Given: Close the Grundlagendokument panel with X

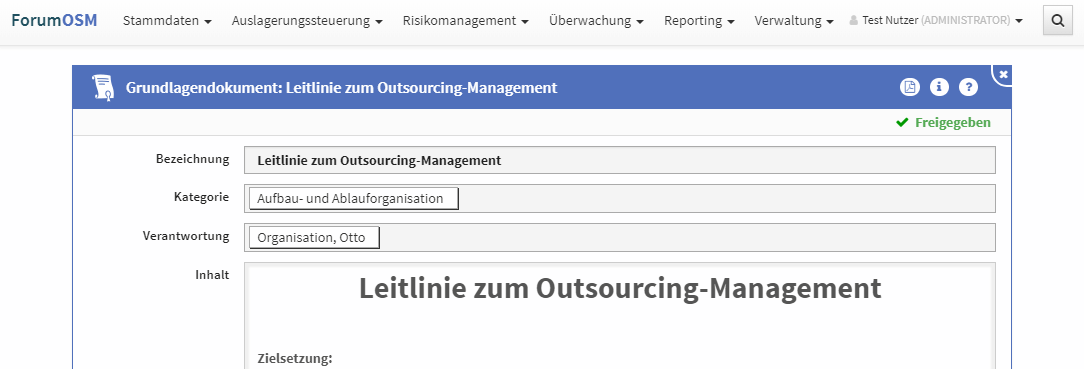Looking at the screenshot, I should [1004, 74].
